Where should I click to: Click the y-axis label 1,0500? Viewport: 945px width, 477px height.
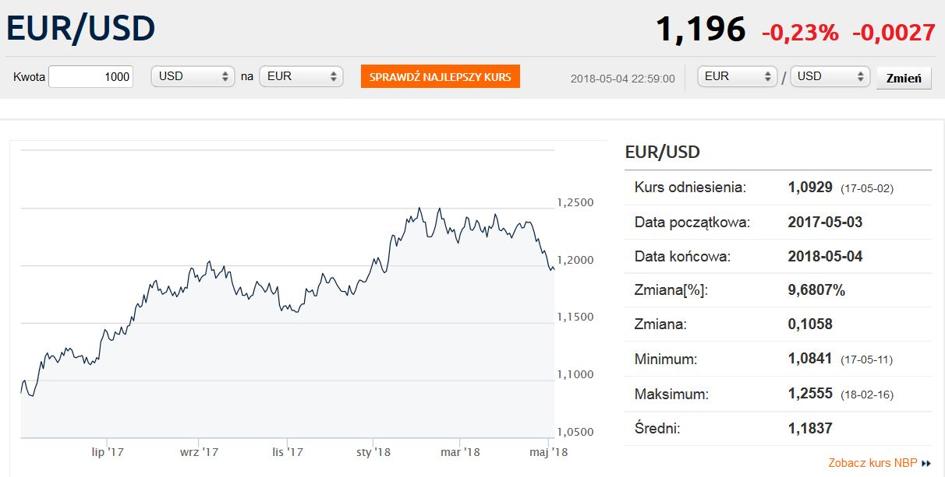click(575, 432)
